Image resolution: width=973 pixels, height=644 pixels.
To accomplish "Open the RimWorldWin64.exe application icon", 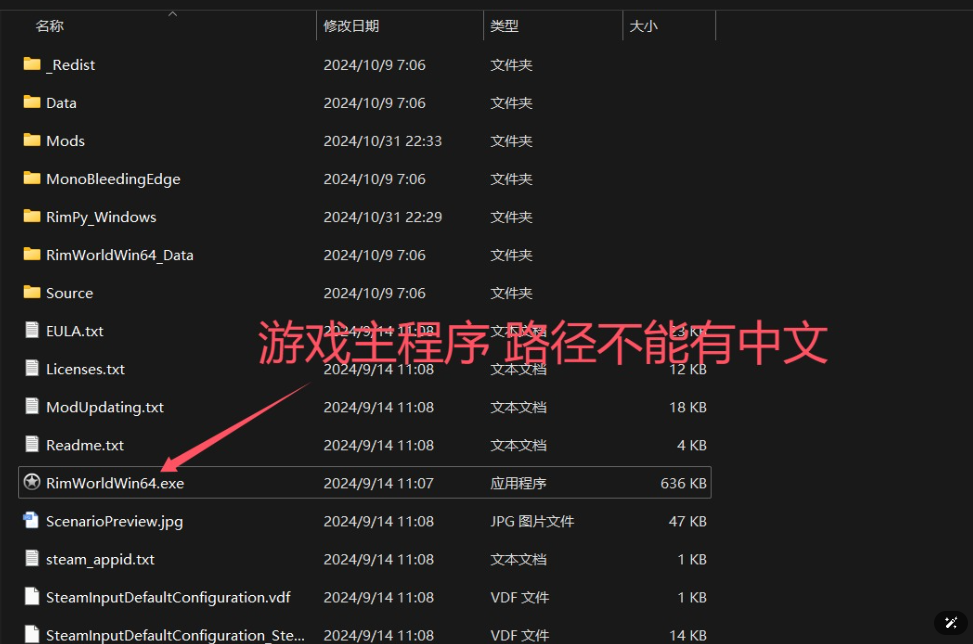I will [30, 482].
